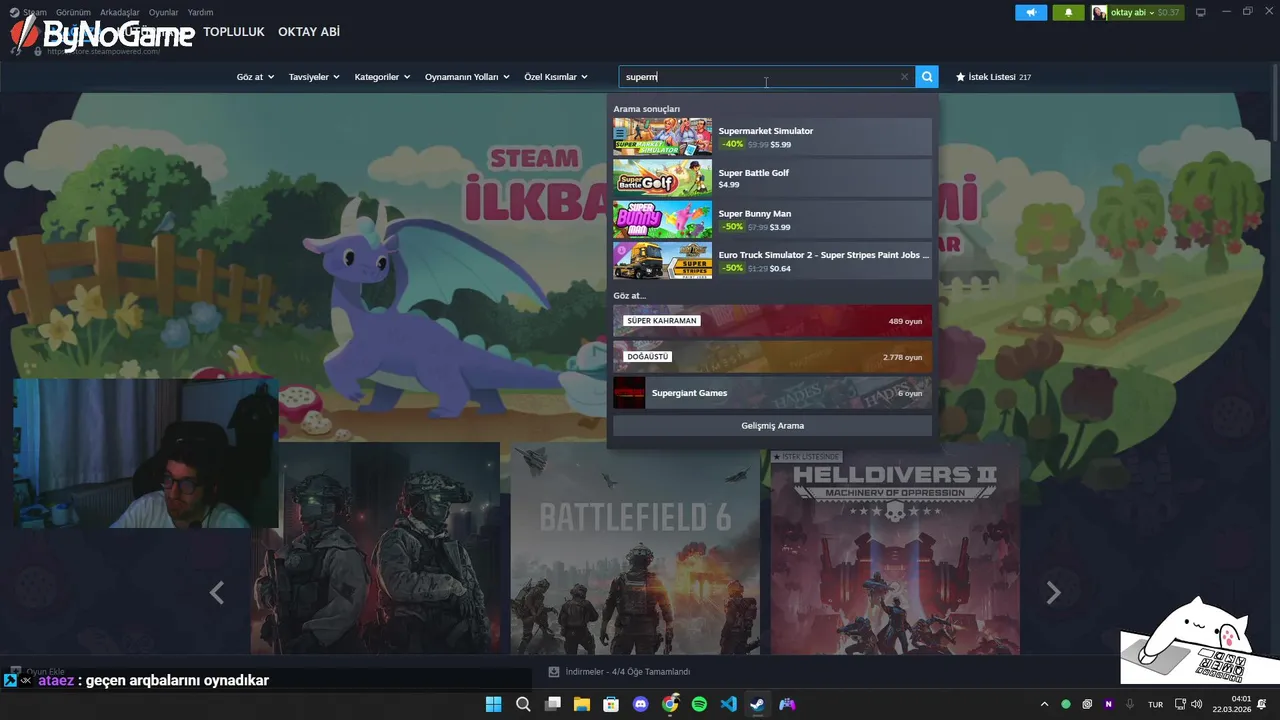Viewport: 1280px width, 720px height.
Task: Open the notification center bell in the tray
Action: pos(1263,704)
